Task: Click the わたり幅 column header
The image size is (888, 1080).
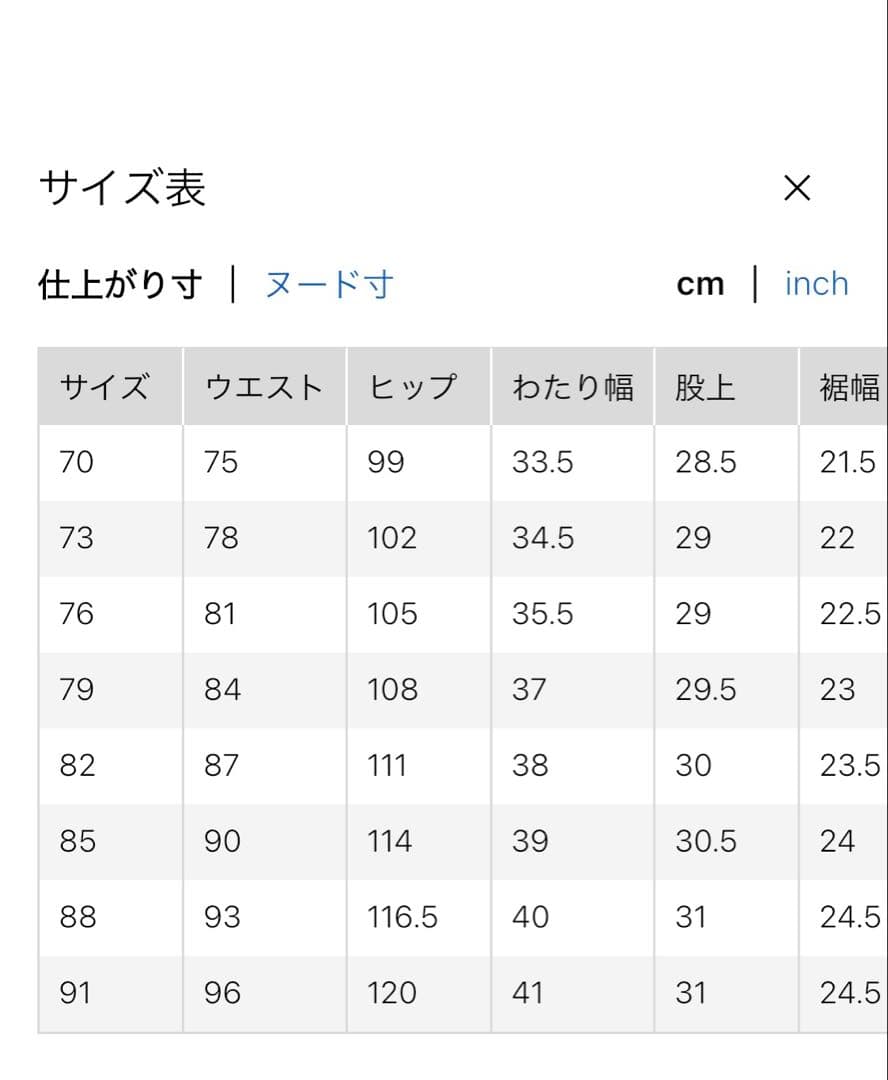Action: pyautogui.click(x=572, y=387)
